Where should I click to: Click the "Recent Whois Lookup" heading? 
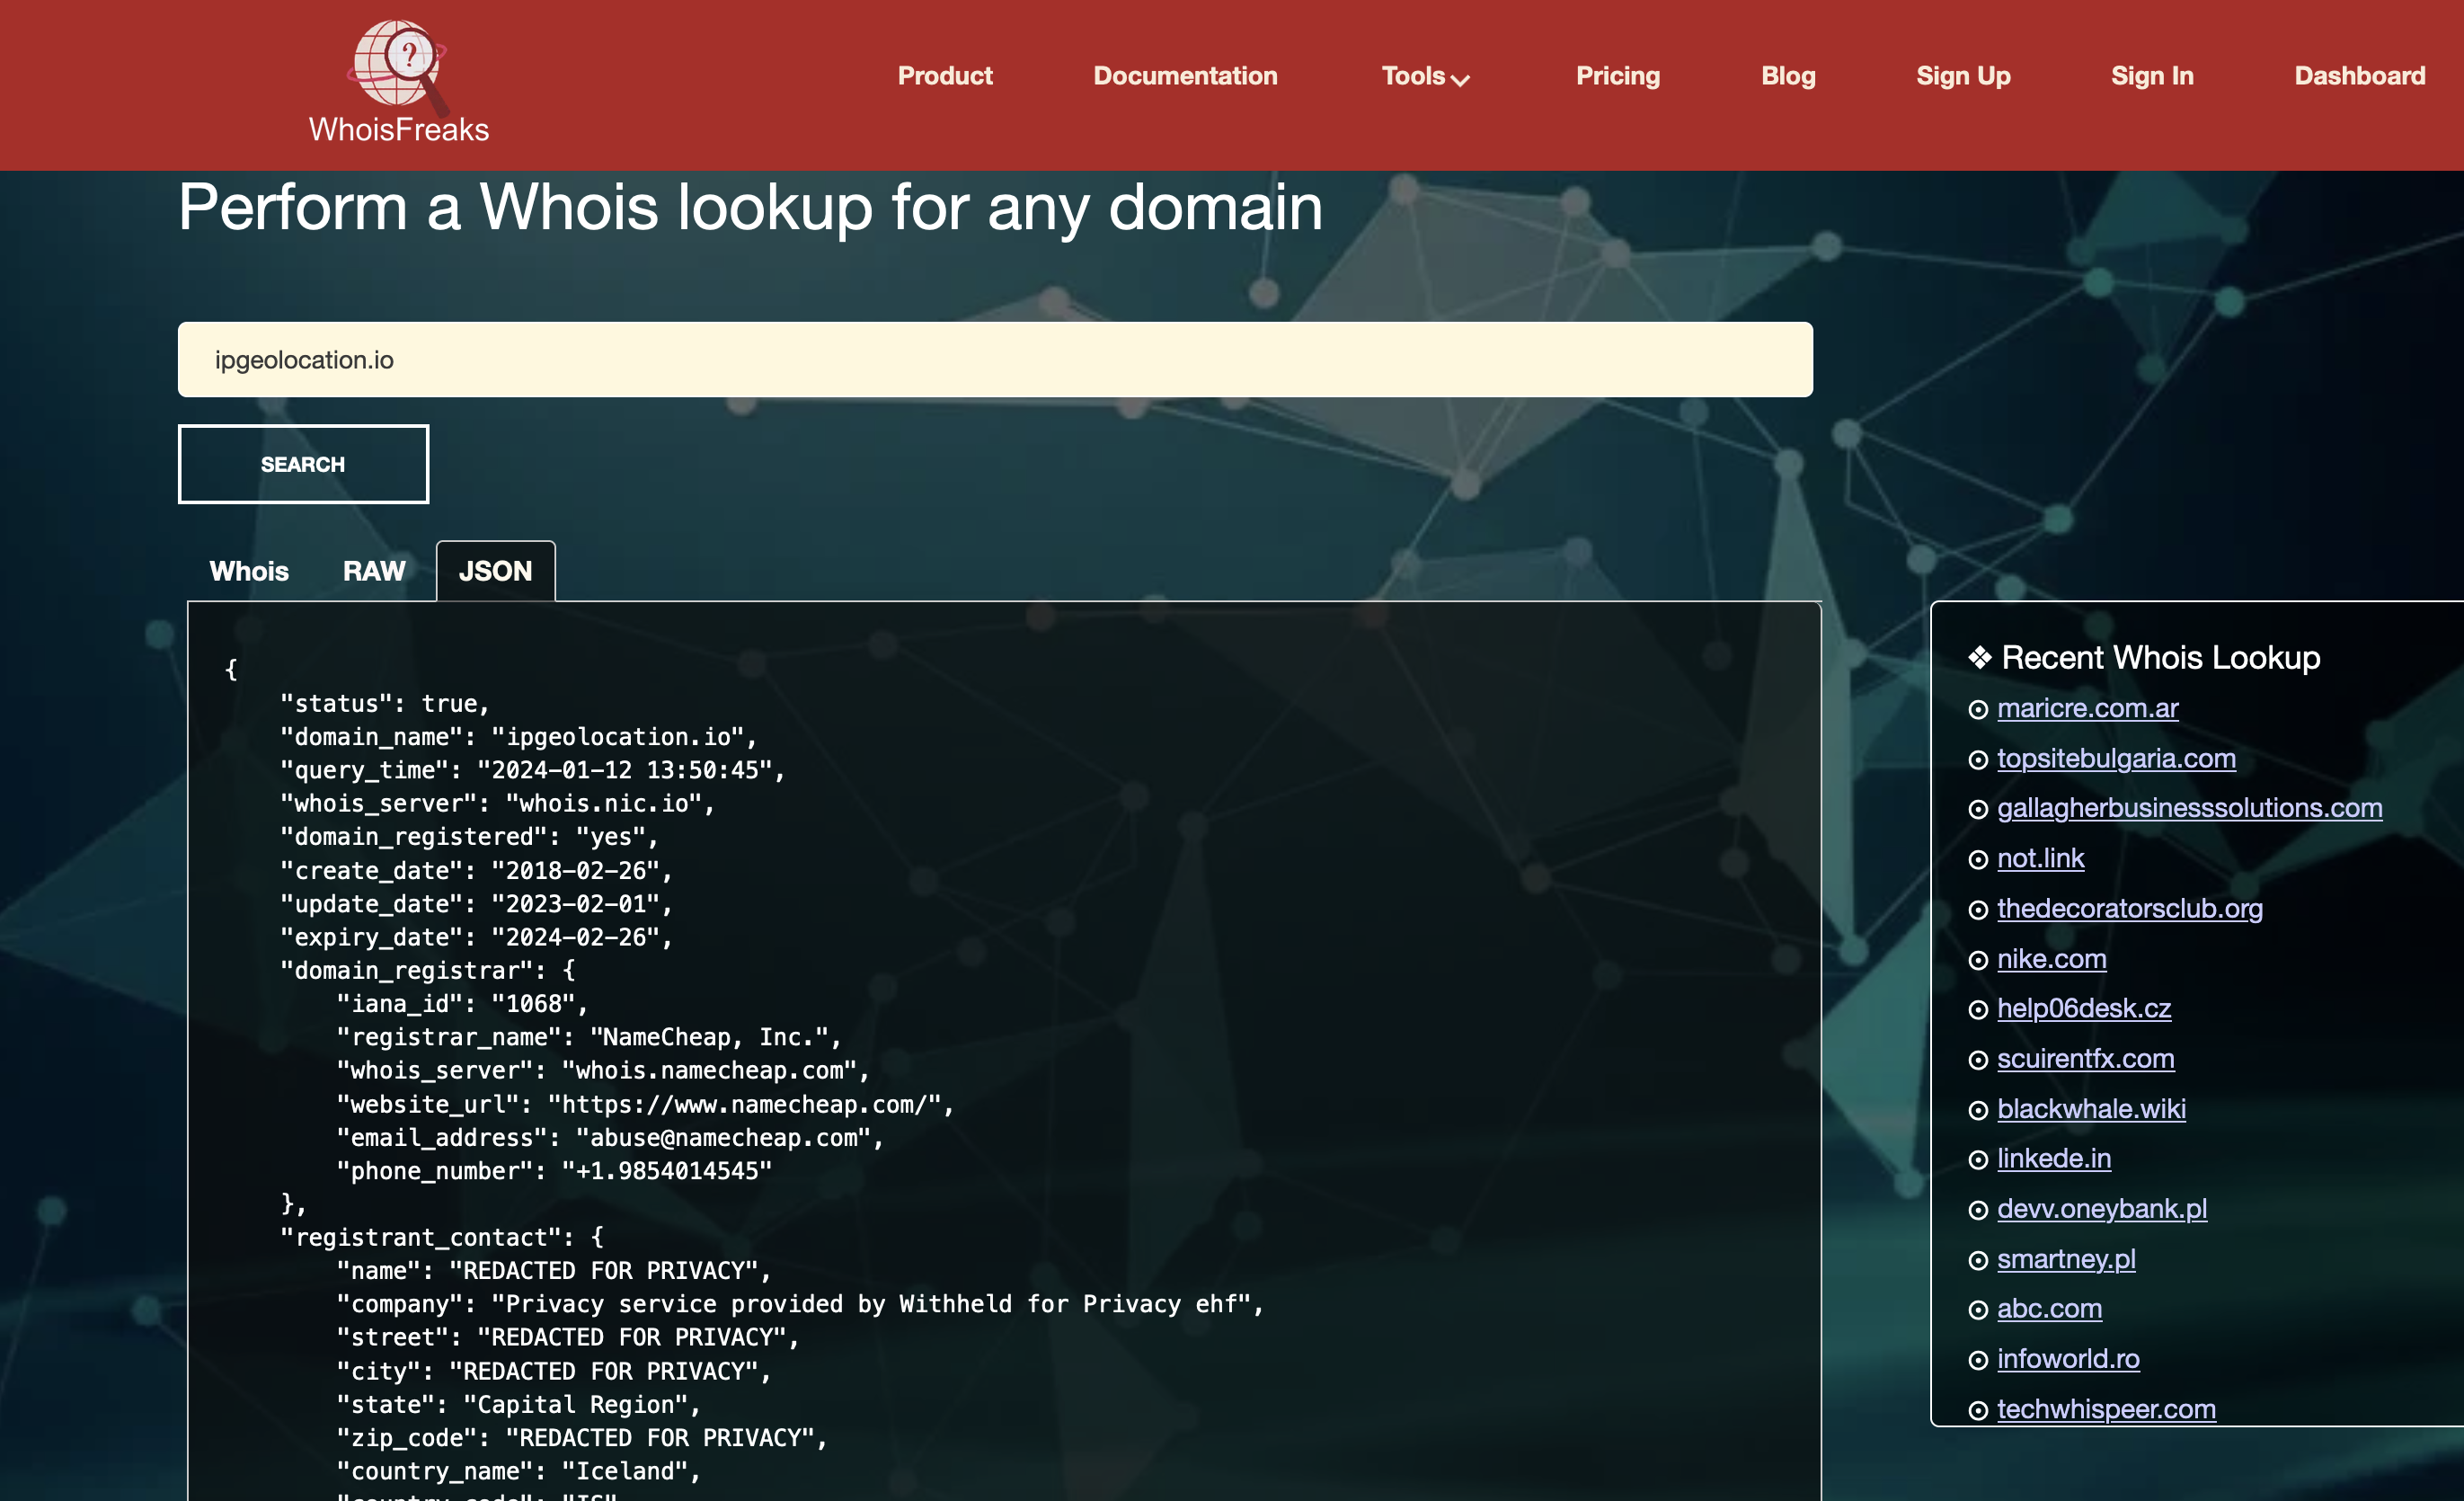point(2160,657)
